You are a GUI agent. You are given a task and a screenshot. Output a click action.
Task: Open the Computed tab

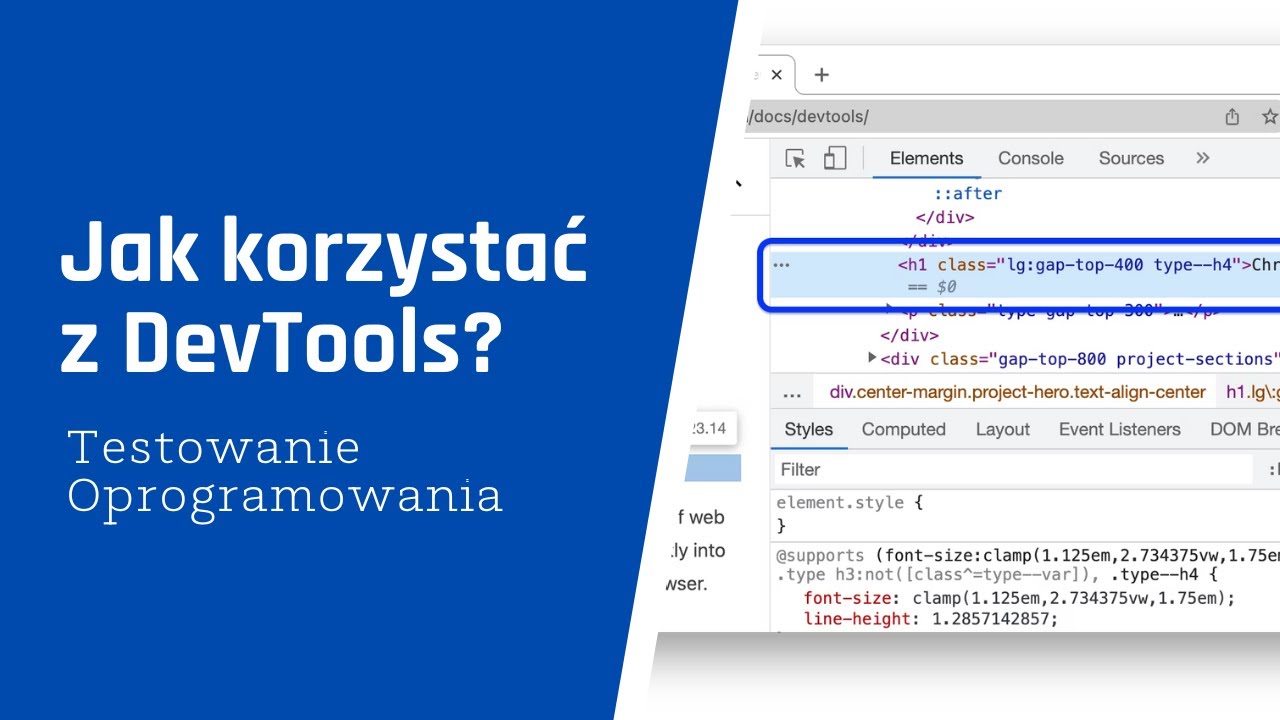click(904, 429)
